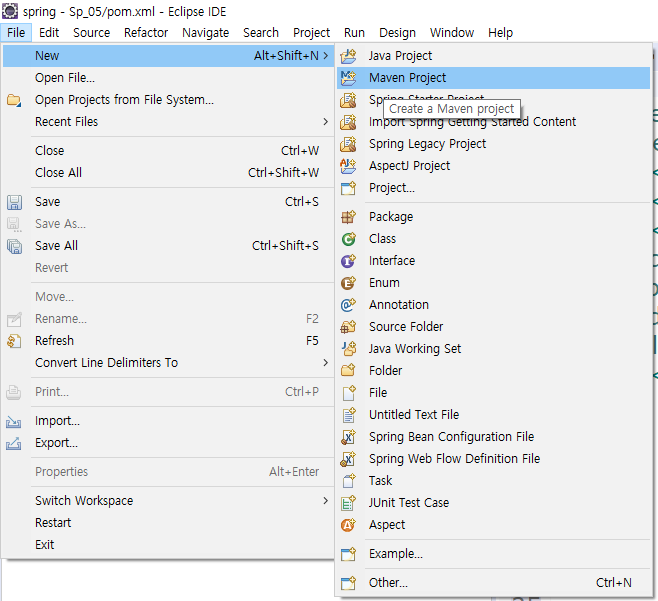
Task: Click the JUnit Test Case icon
Action: [x=348, y=503]
